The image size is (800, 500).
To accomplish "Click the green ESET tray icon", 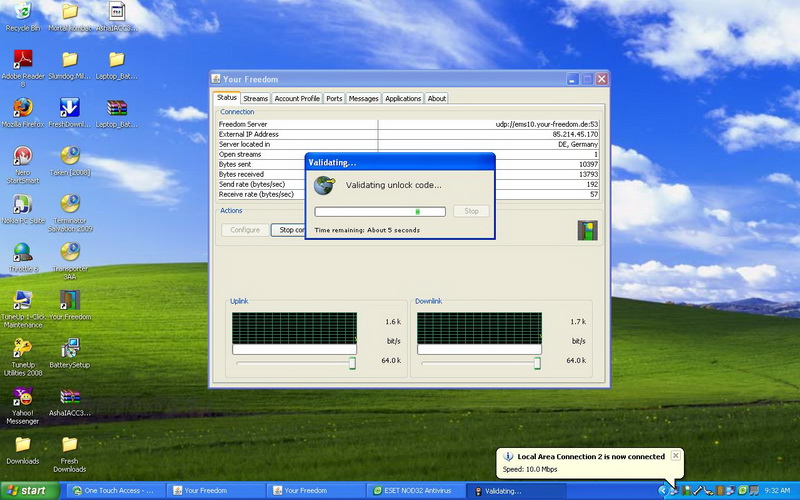I will click(743, 491).
